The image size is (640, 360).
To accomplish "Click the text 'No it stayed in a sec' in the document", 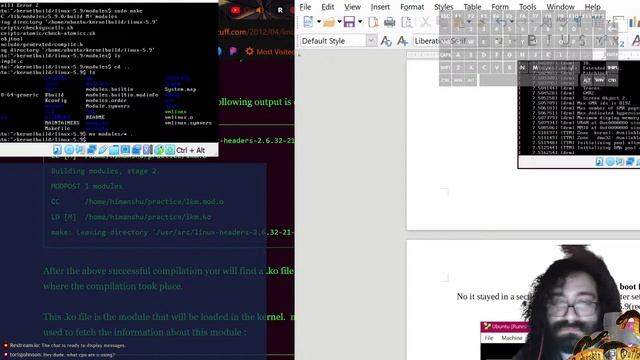I will [x=493, y=297].
